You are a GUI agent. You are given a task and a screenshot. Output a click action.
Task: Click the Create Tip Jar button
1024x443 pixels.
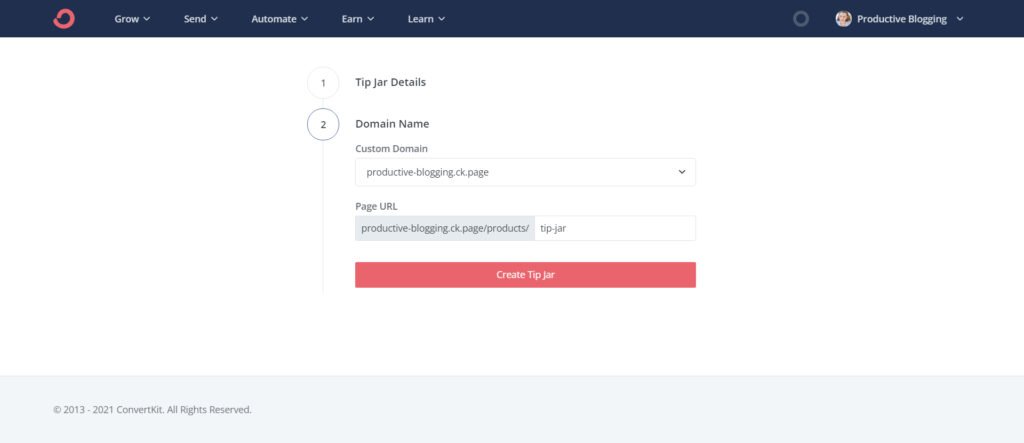[525, 275]
